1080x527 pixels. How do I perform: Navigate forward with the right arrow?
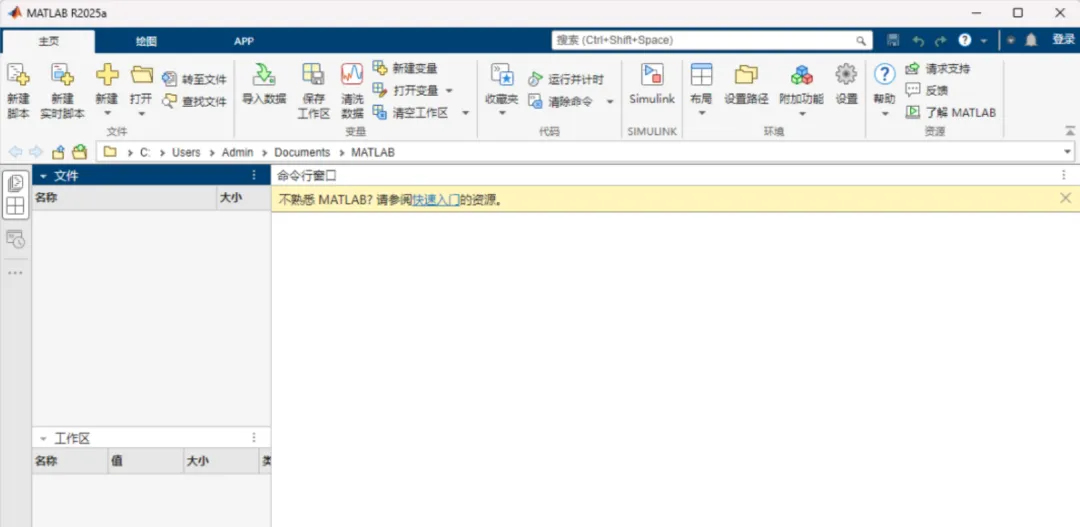(36, 152)
